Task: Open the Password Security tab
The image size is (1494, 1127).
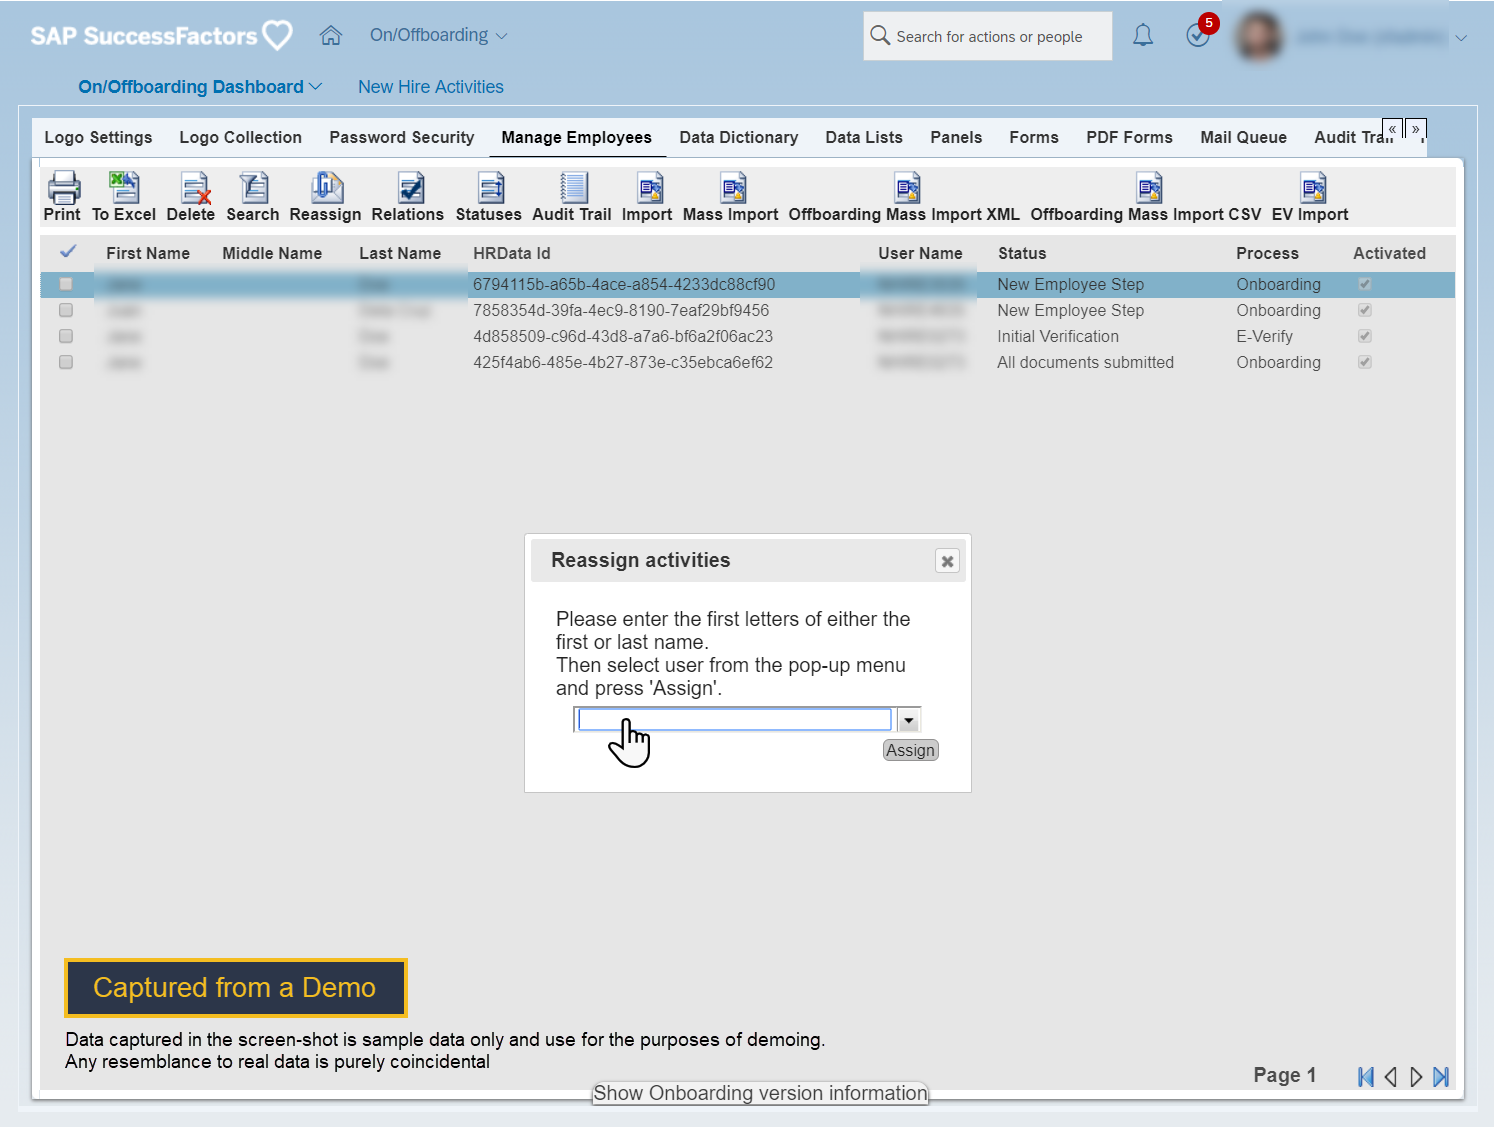Action: pyautogui.click(x=402, y=137)
